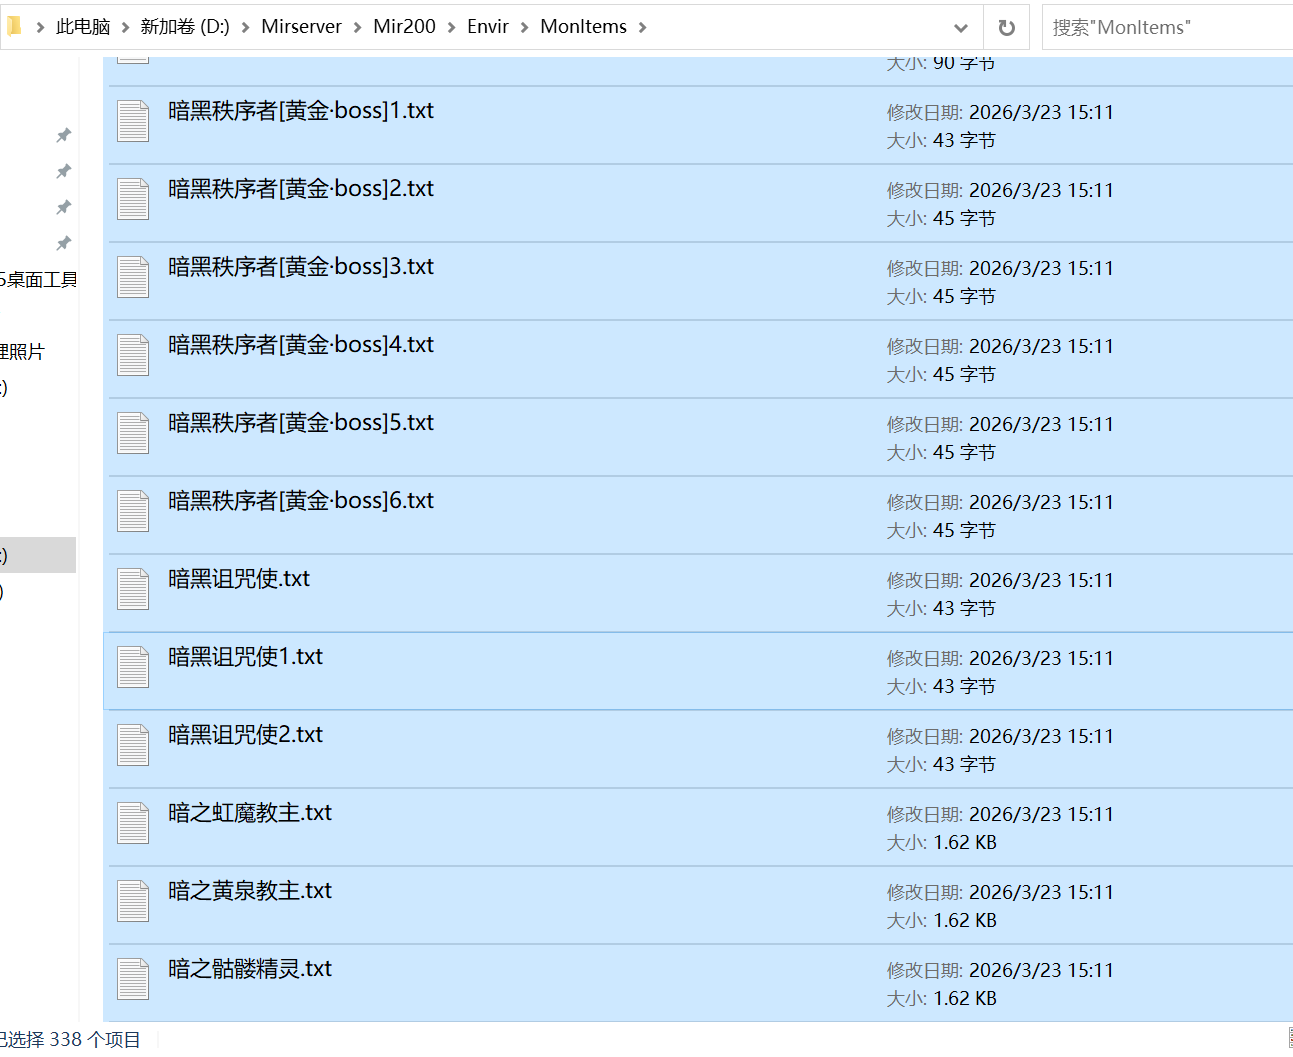Open the chevron dropdown after Mirserver
Screen dimensions: 1293x1057
[358, 28]
